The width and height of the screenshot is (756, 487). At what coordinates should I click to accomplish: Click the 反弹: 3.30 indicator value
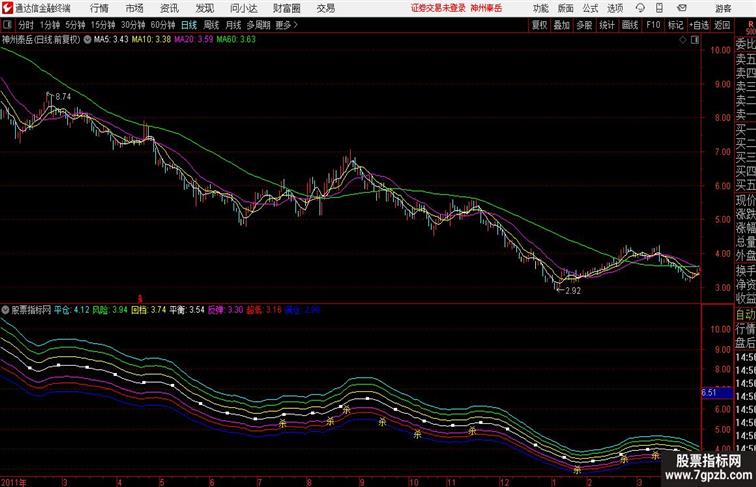(225, 310)
